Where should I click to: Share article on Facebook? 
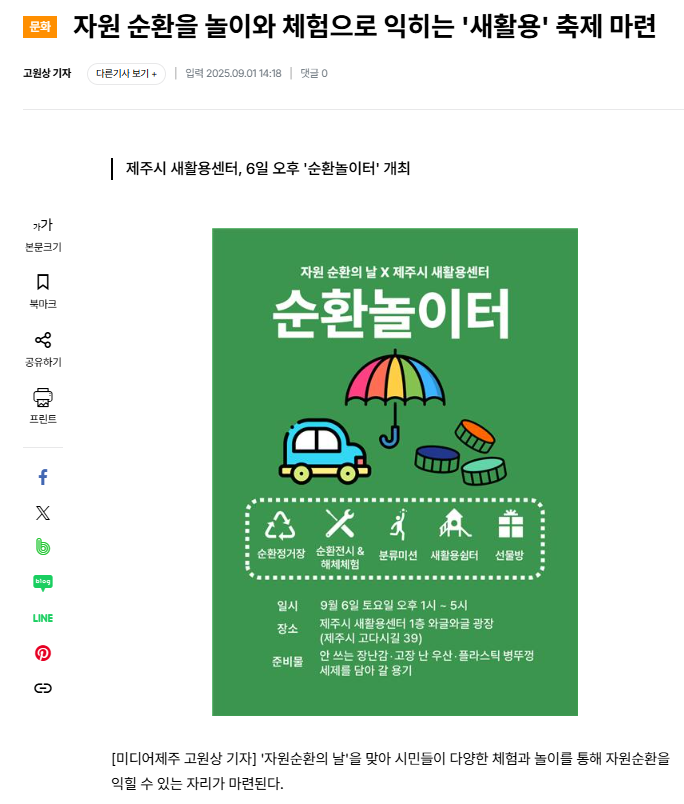pos(43,477)
